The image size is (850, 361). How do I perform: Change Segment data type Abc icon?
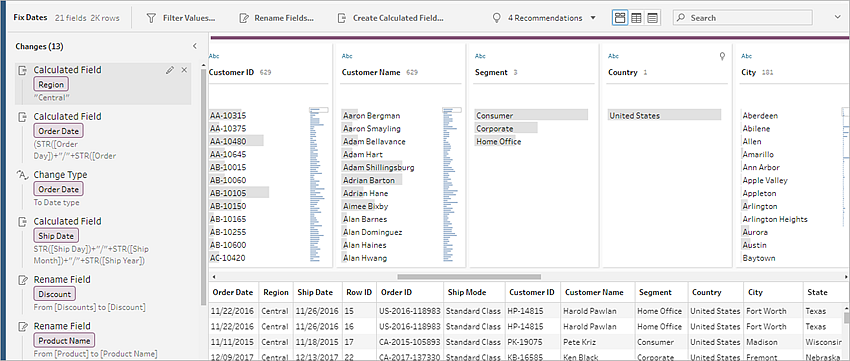480,56
